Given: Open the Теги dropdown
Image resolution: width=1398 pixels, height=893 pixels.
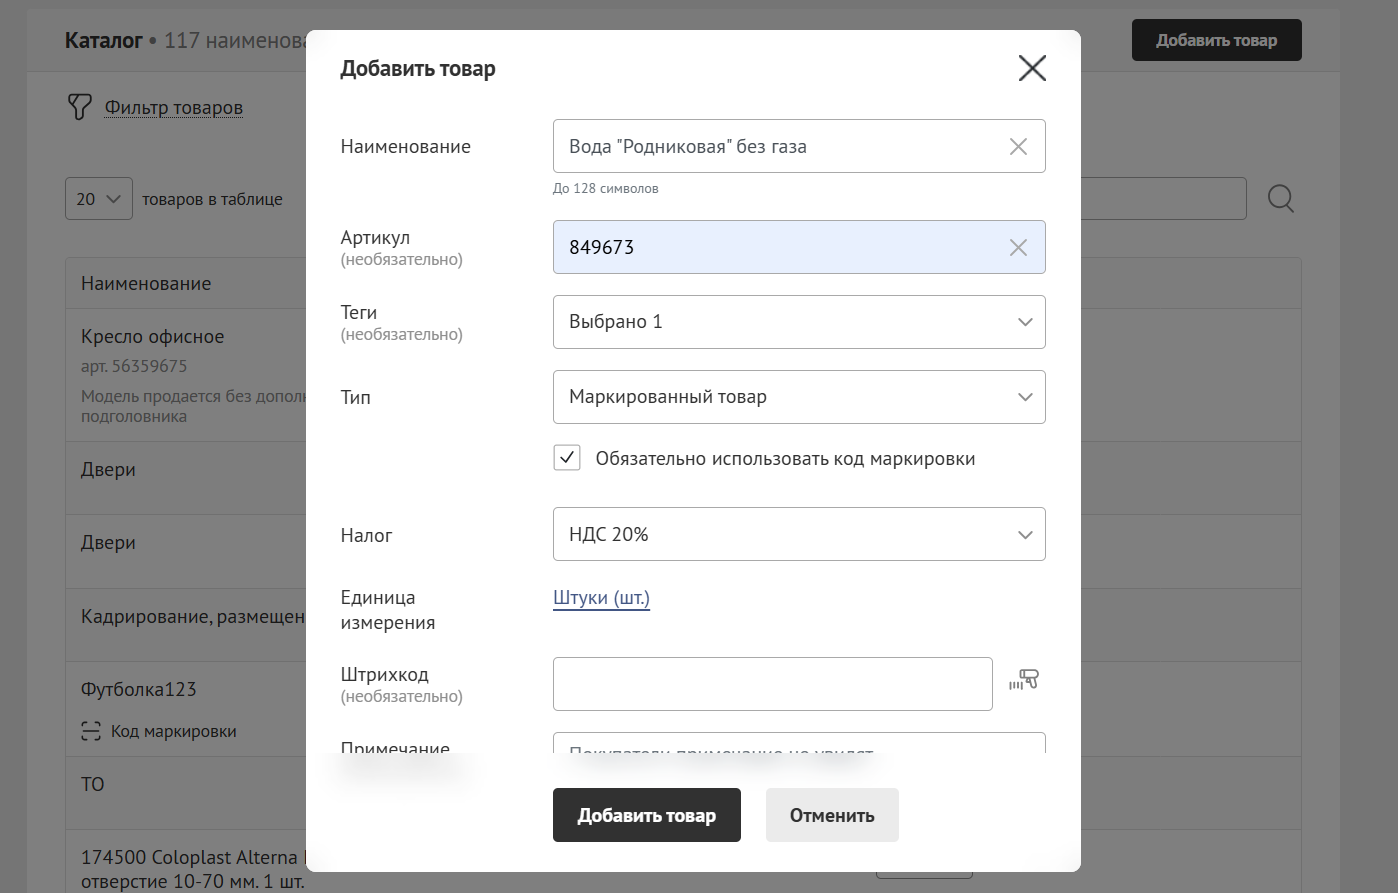Looking at the screenshot, I should tap(798, 322).
